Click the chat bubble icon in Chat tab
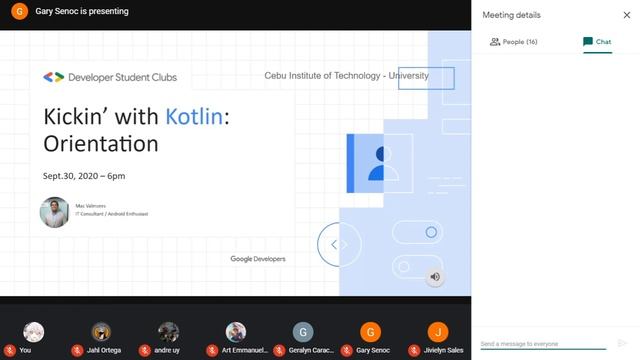This screenshot has height=360, width=640. (588, 42)
